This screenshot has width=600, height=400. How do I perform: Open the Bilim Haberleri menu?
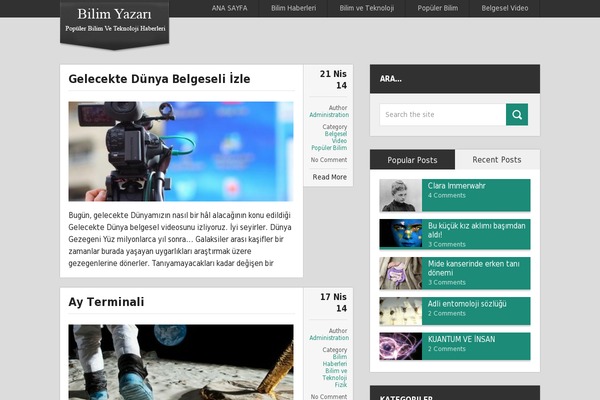coord(293,8)
